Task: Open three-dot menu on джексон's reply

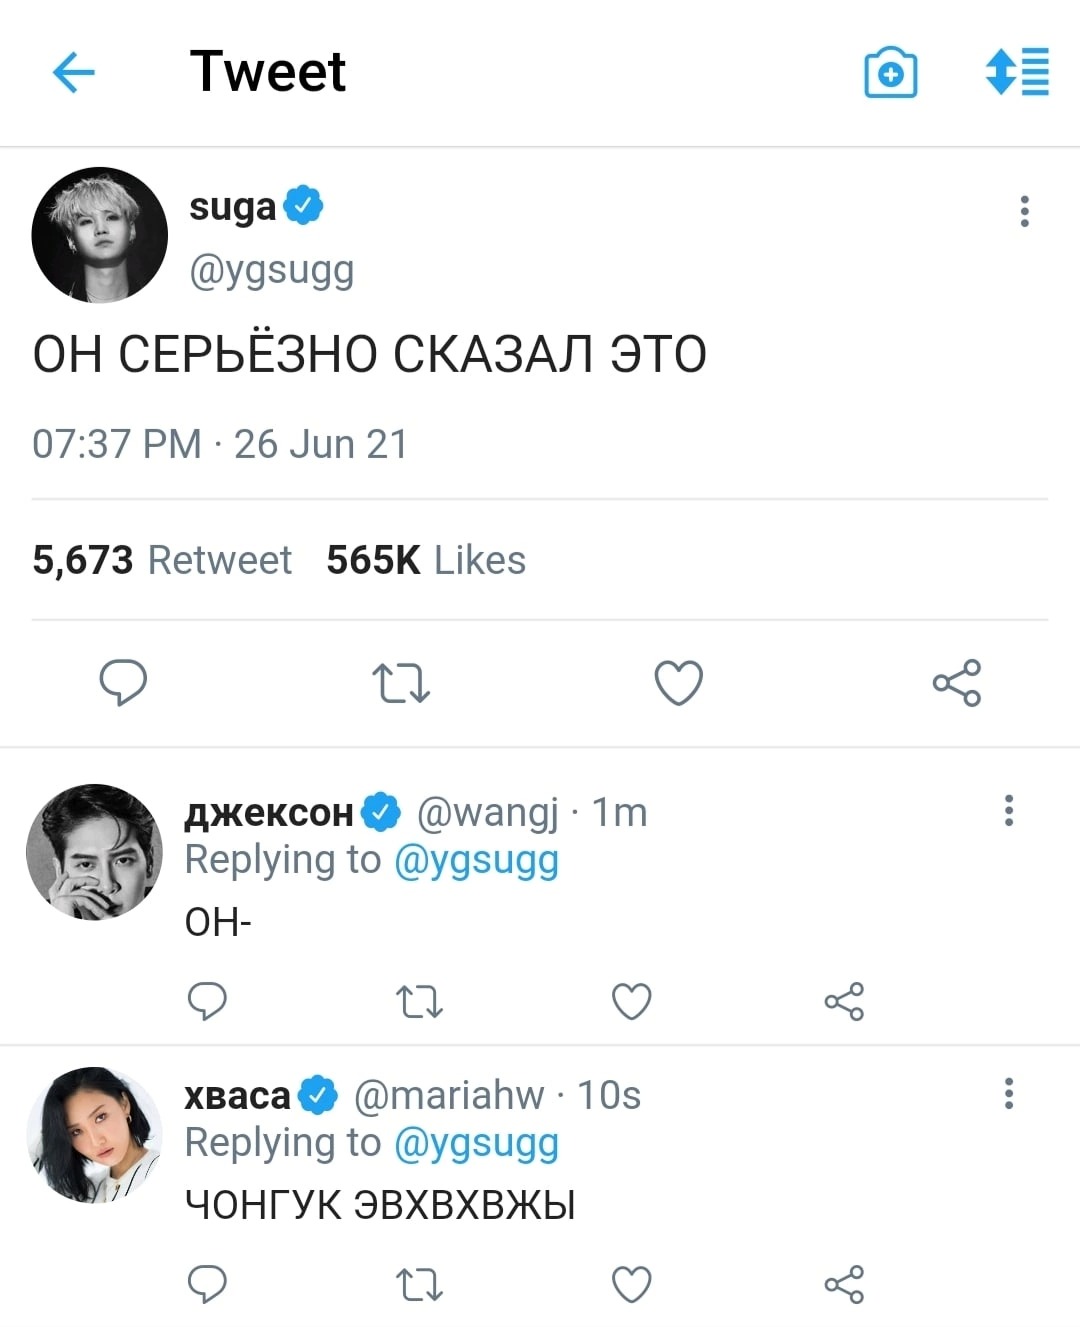Action: click(x=1009, y=810)
